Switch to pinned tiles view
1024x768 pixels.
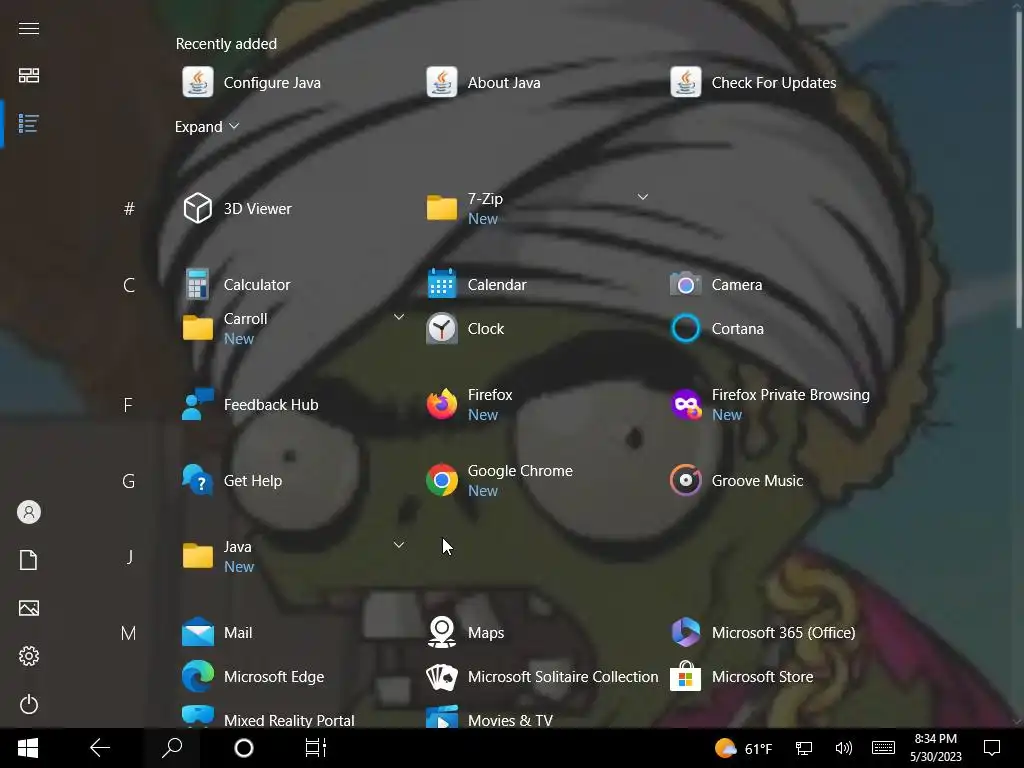[x=29, y=76]
